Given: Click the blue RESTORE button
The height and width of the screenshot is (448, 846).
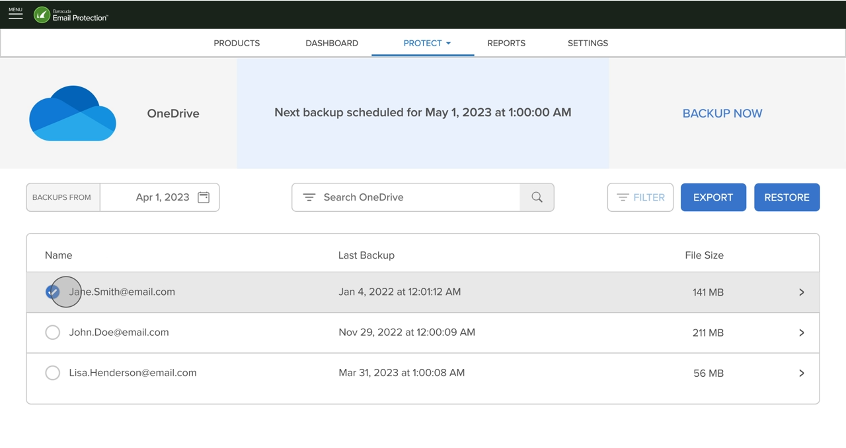Looking at the screenshot, I should tap(786, 198).
